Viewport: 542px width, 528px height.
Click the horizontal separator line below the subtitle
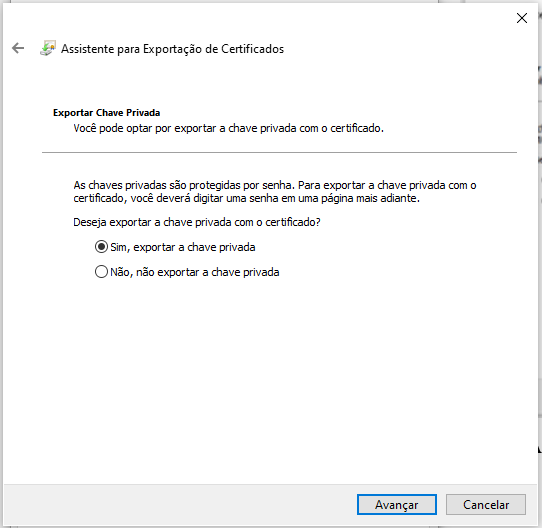coord(279,152)
